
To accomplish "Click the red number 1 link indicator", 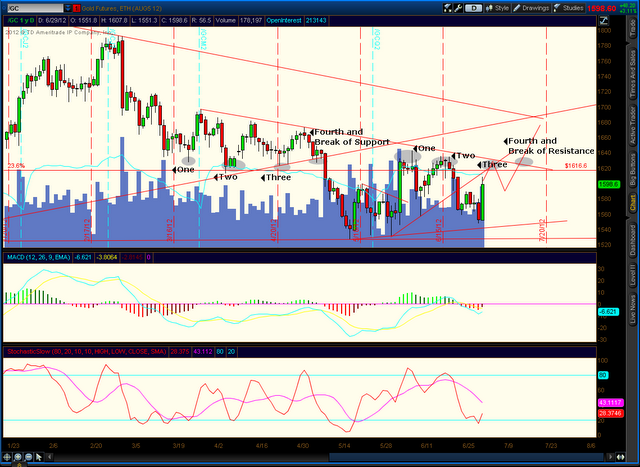I will pyautogui.click(x=77, y=8).
